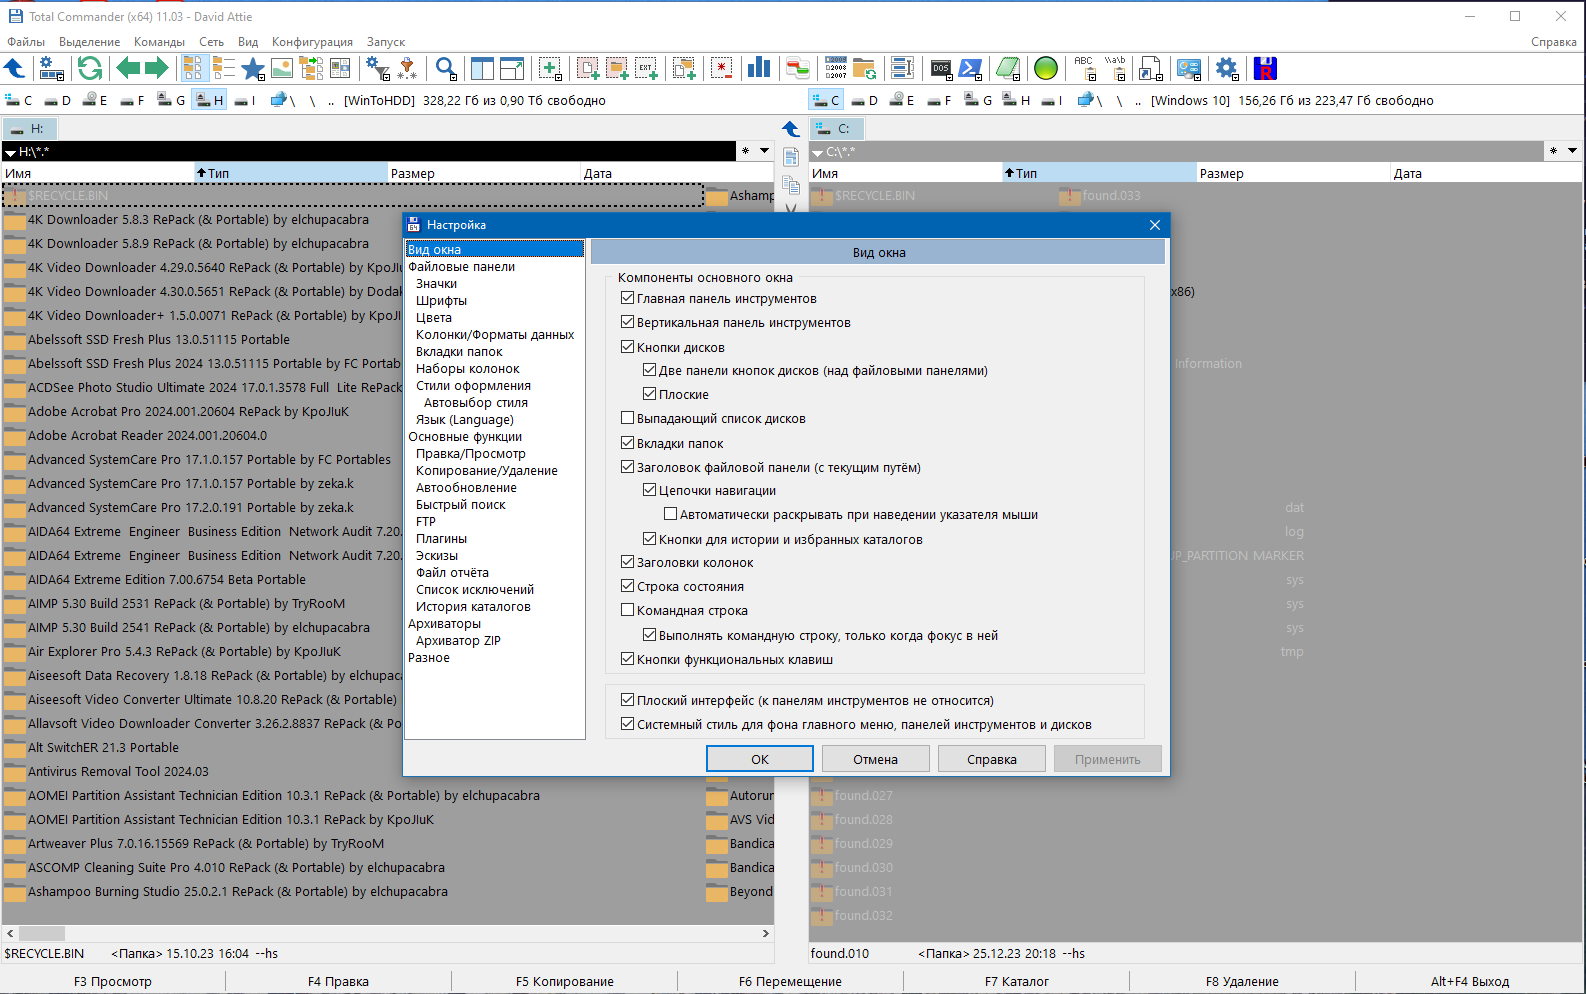This screenshot has width=1586, height=994.
Task: Click the green Refresh arrows icon
Action: (x=90, y=68)
